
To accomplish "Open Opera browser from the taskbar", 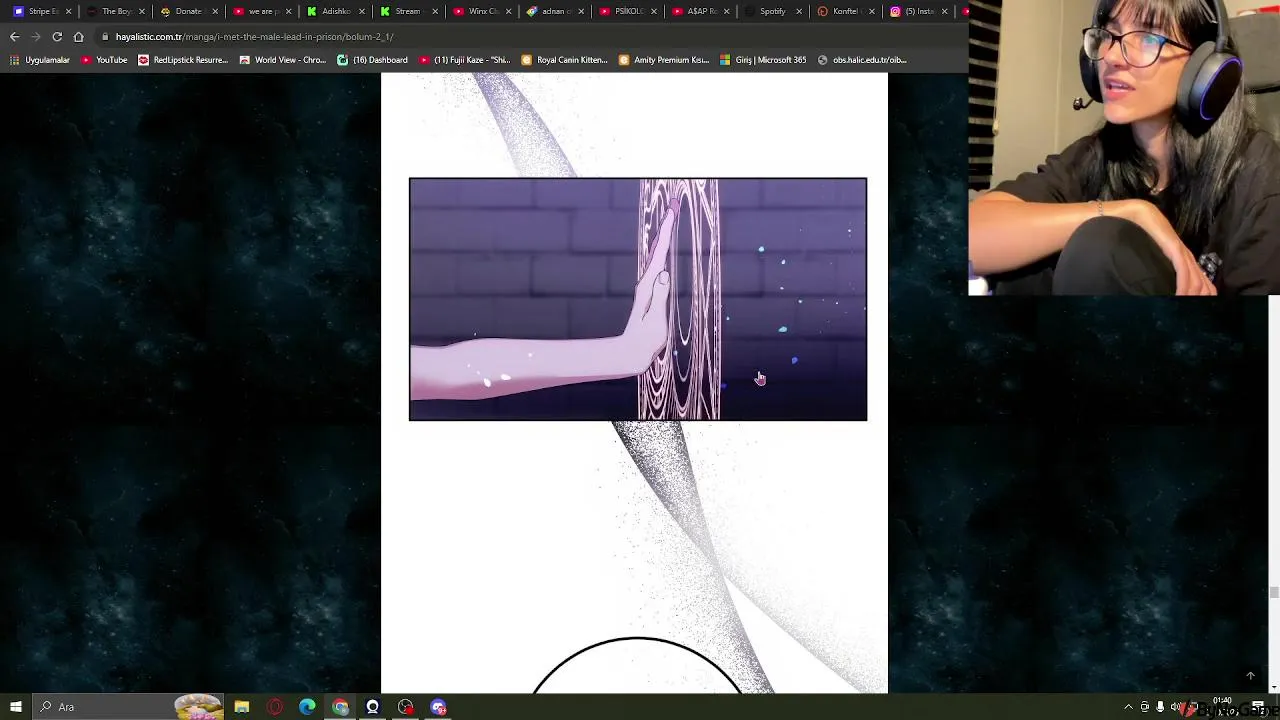I will [275, 707].
